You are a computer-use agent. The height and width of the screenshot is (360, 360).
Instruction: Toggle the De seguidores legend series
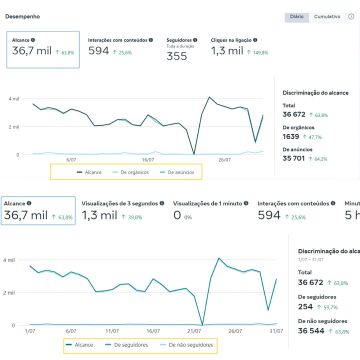126,345
